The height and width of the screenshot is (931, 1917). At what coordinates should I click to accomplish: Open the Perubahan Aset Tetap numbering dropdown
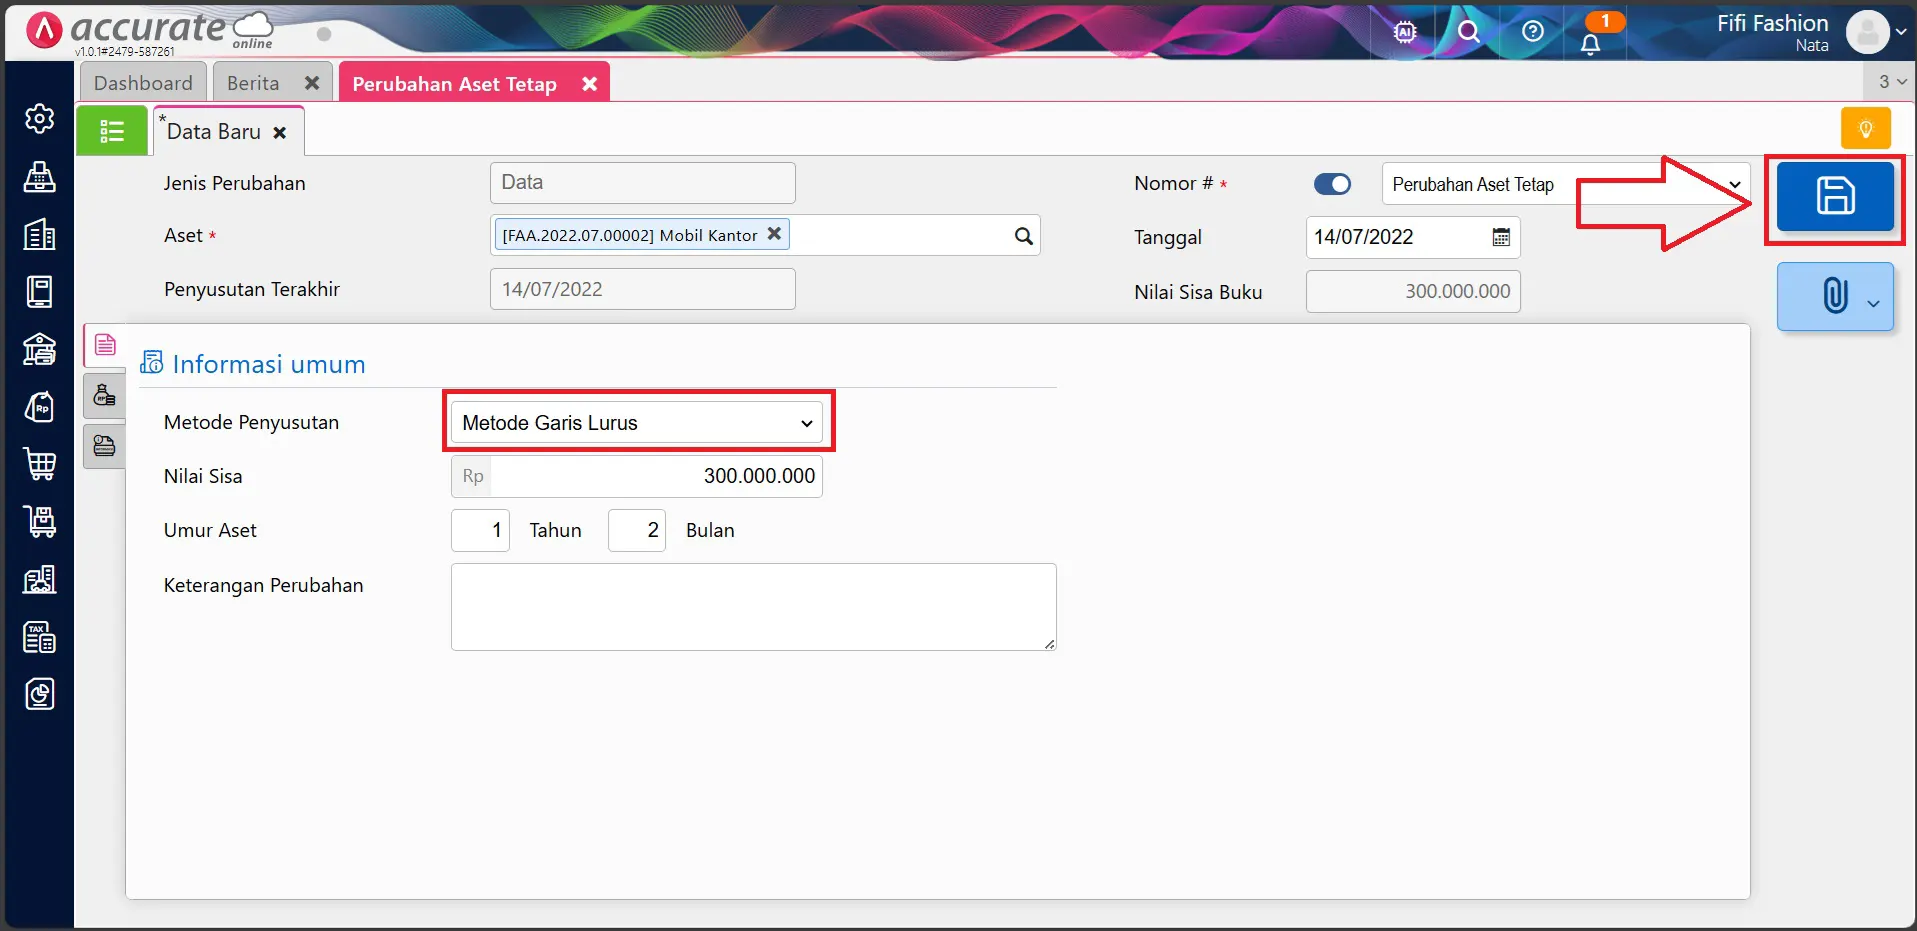1566,184
